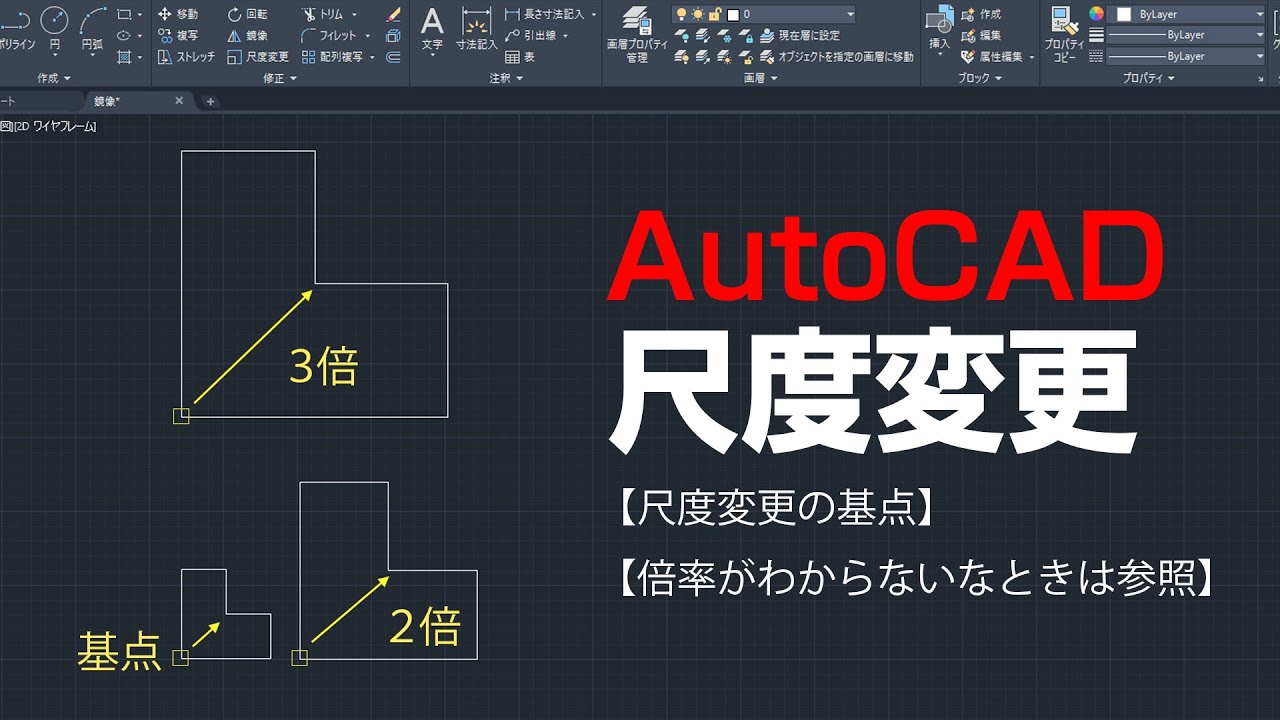Image resolution: width=1280 pixels, height=720 pixels.
Task: Insert a Table (表)
Action: pos(520,57)
